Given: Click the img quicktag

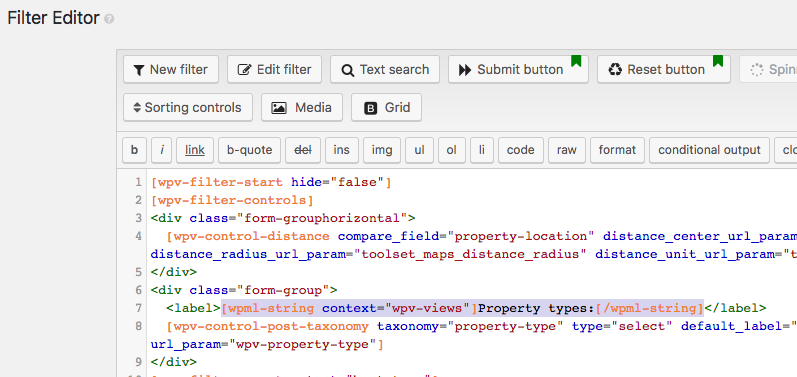Looking at the screenshot, I should (x=382, y=150).
